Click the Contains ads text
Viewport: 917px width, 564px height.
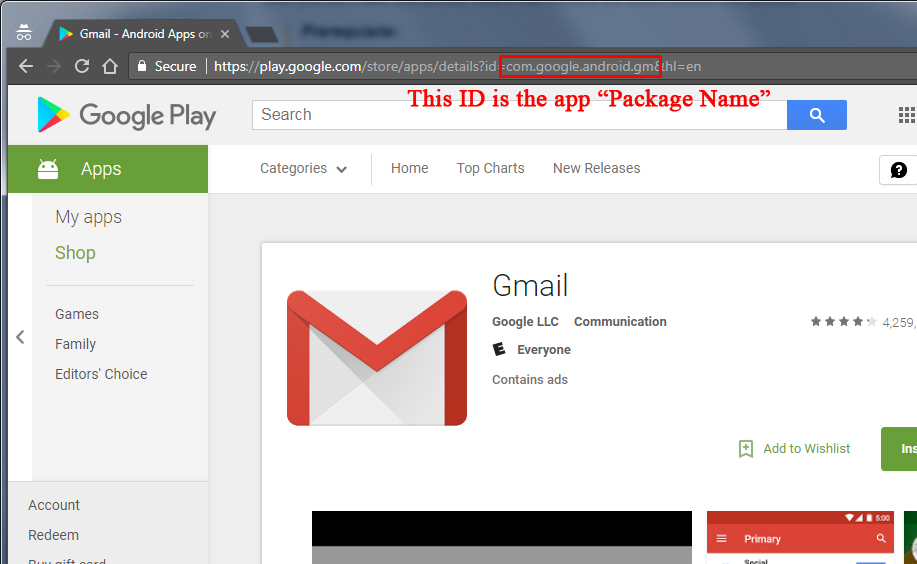[x=530, y=380]
